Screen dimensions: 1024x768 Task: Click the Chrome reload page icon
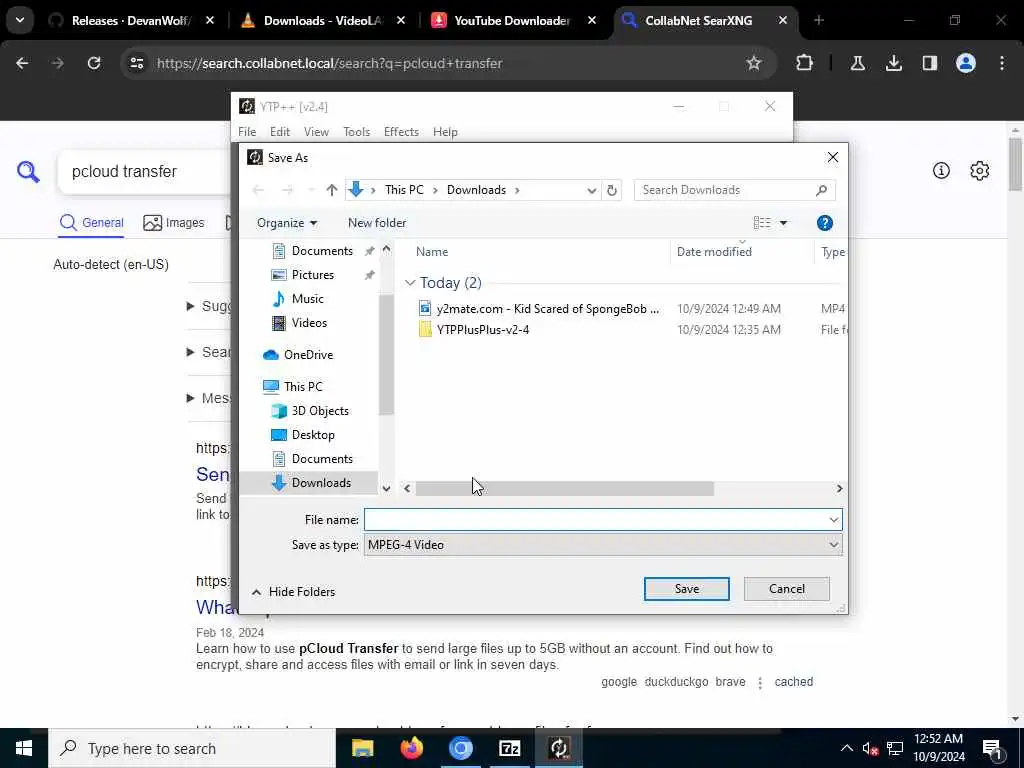click(x=94, y=63)
